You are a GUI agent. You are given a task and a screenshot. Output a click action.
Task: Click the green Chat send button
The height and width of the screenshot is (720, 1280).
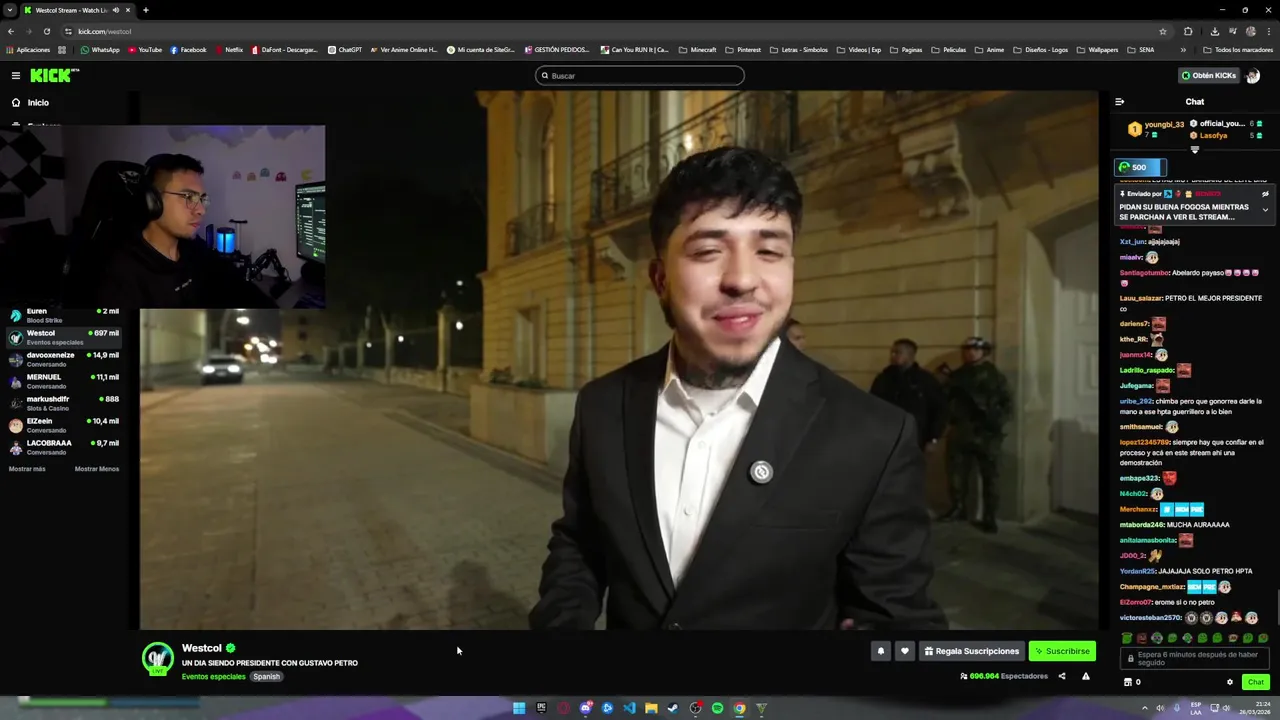tap(1256, 682)
